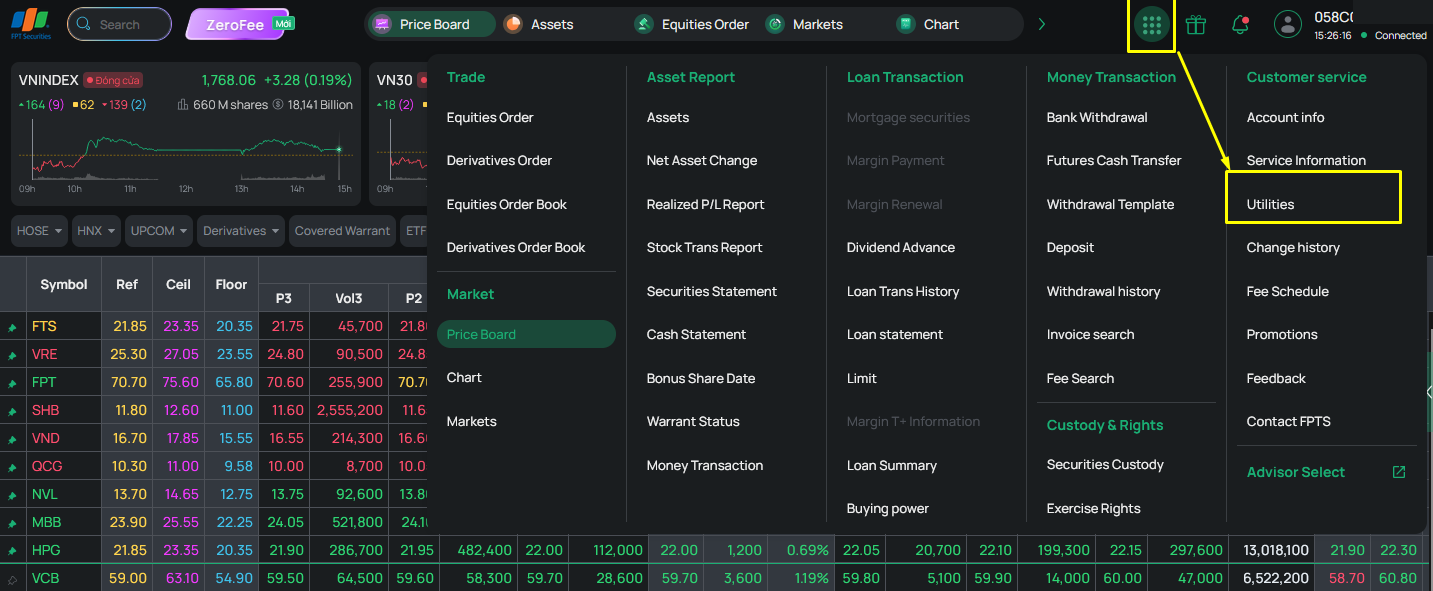Switch to the Chart tab
Image resolution: width=1433 pixels, height=591 pixels.
coord(928,24)
